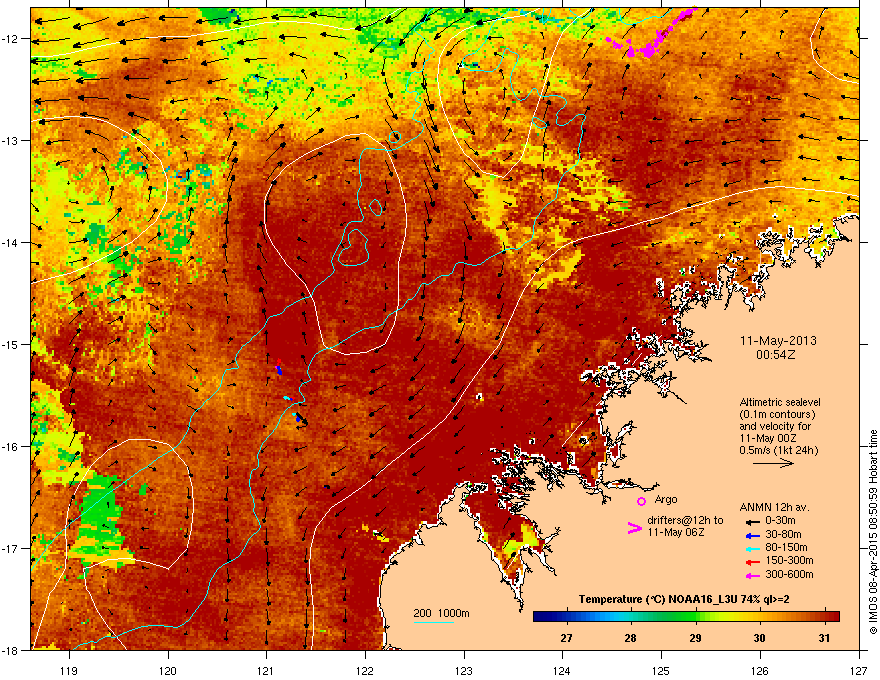The width and height of the screenshot is (880, 680).
Task: Select the red 150-300m arrow in legend
Action: click(753, 562)
